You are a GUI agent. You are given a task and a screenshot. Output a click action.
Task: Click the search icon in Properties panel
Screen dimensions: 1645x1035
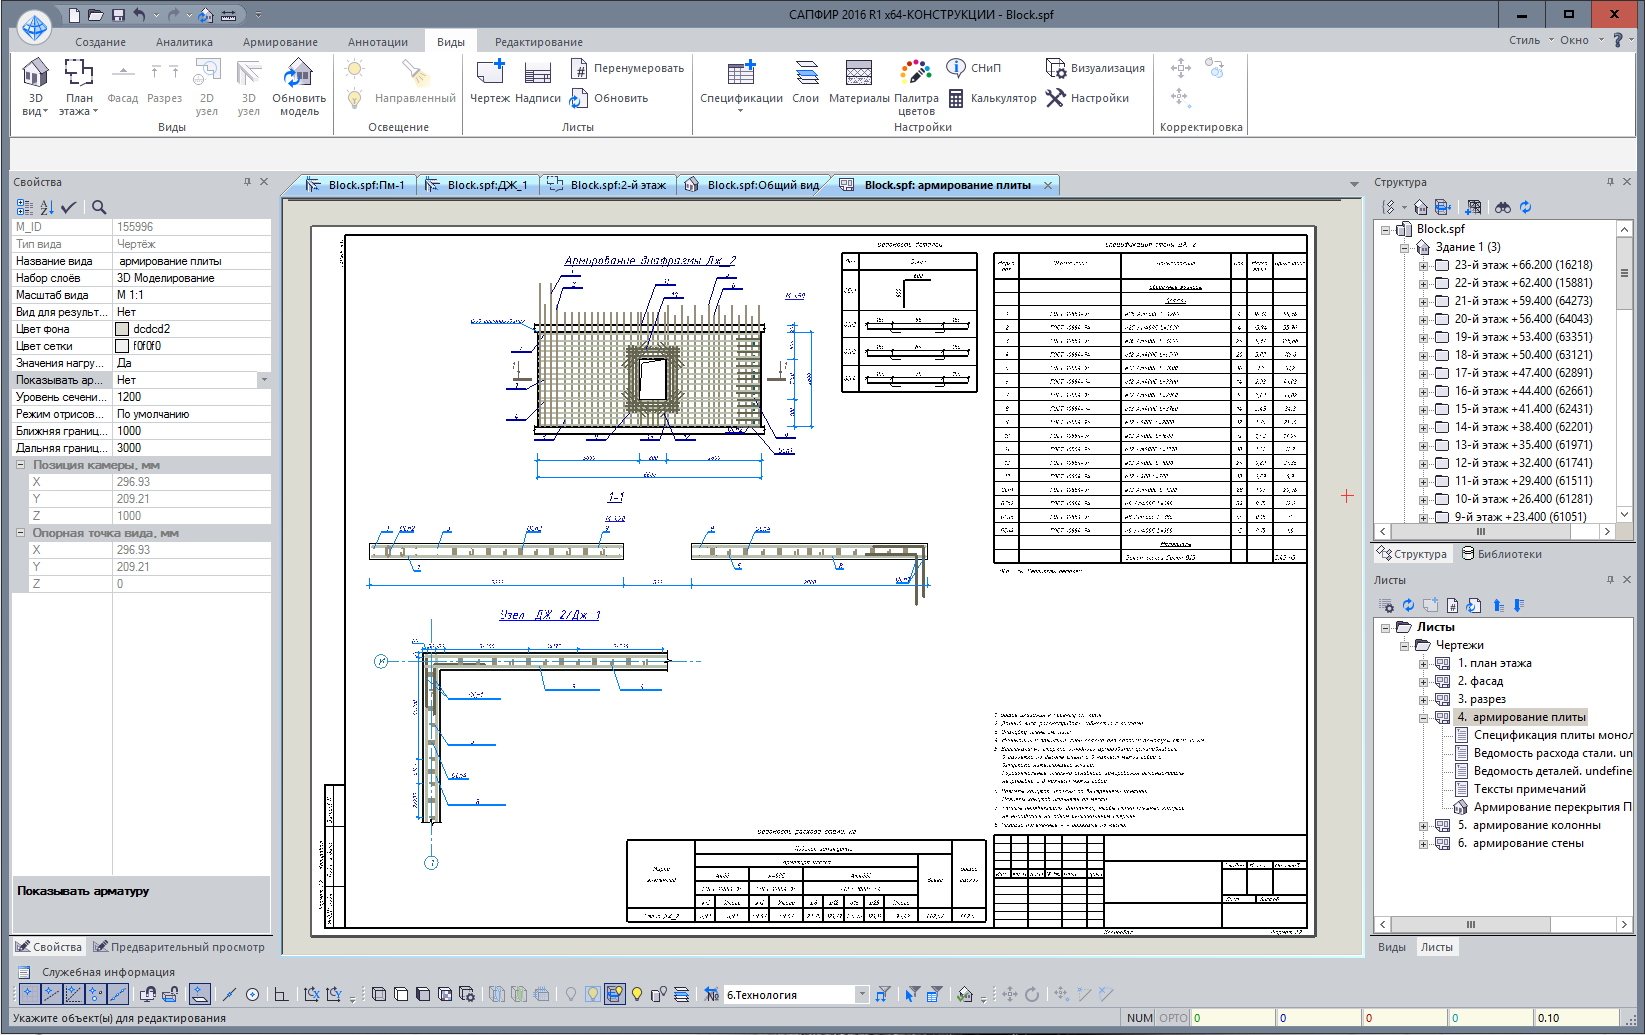99,207
